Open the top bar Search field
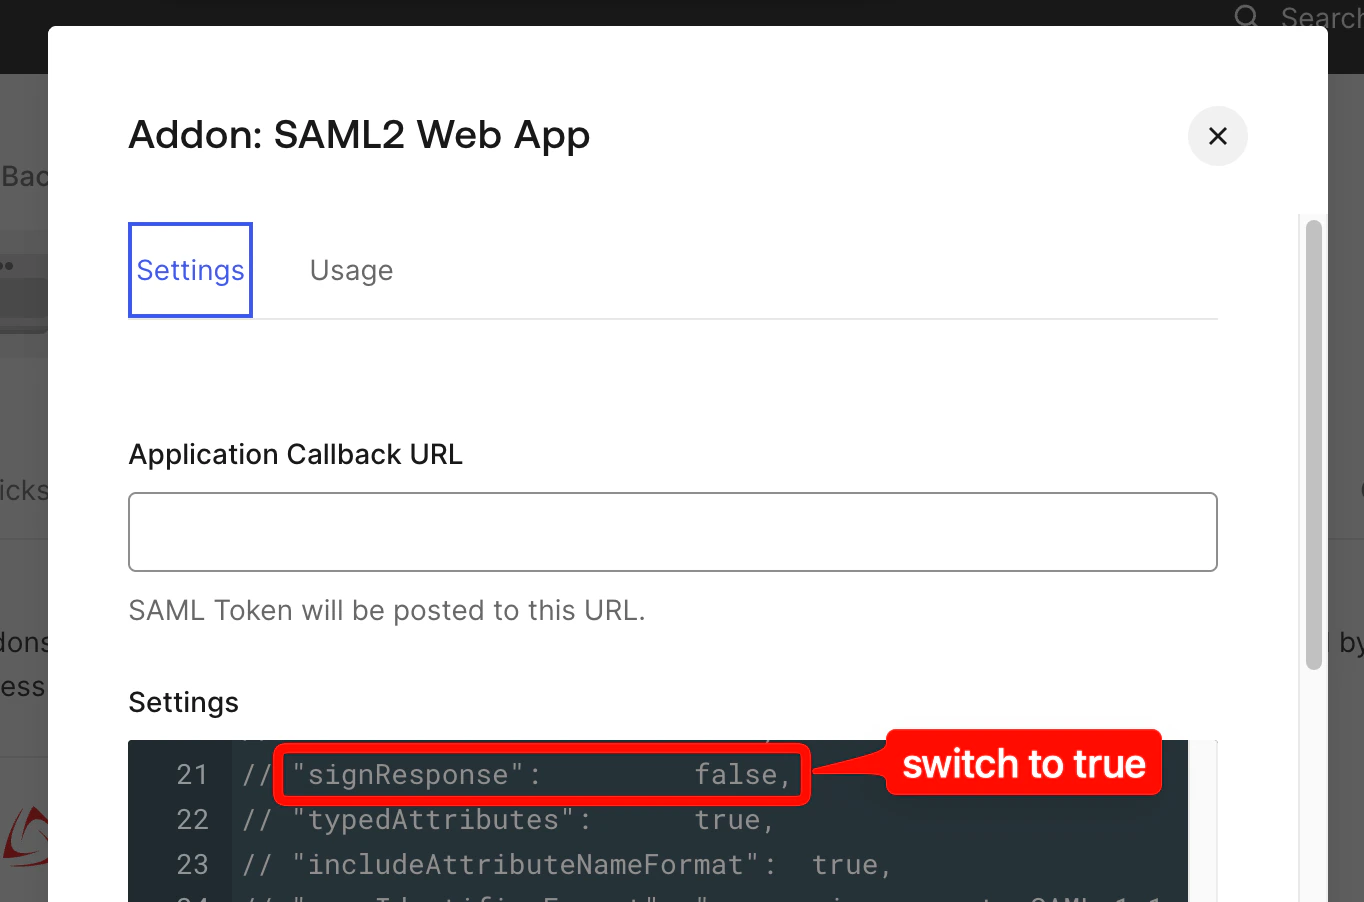Image resolution: width=1364 pixels, height=902 pixels. (x=1320, y=17)
